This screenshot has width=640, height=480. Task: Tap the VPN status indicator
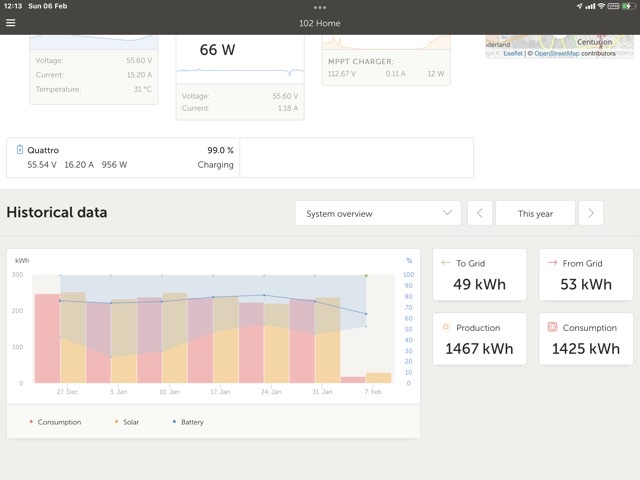tap(613, 6)
